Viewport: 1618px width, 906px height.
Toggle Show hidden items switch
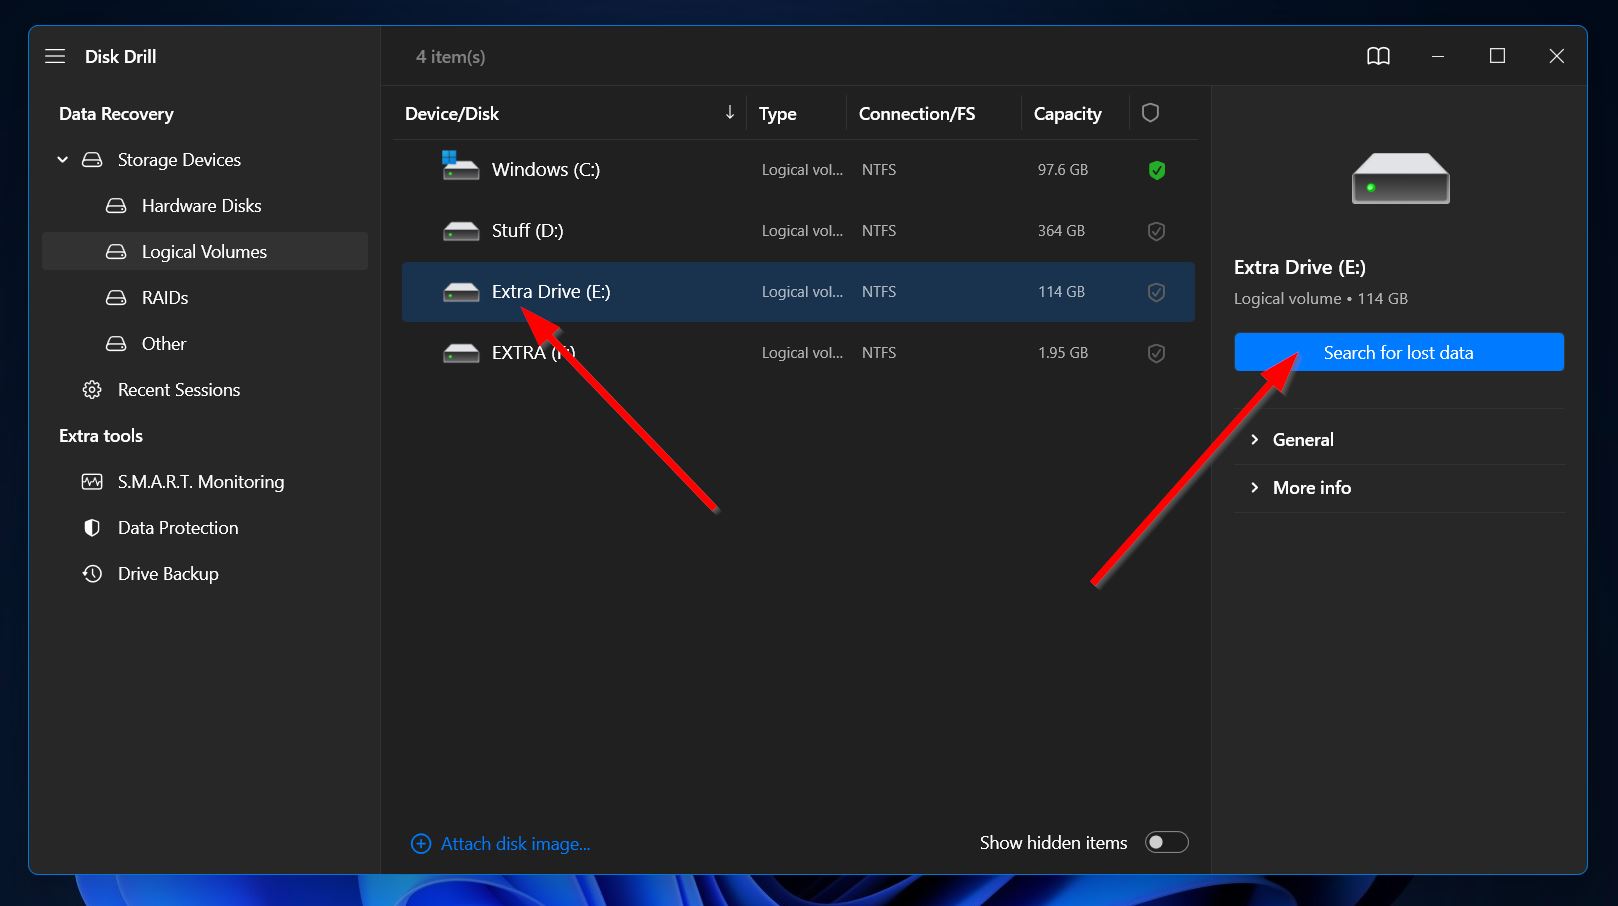tap(1166, 842)
